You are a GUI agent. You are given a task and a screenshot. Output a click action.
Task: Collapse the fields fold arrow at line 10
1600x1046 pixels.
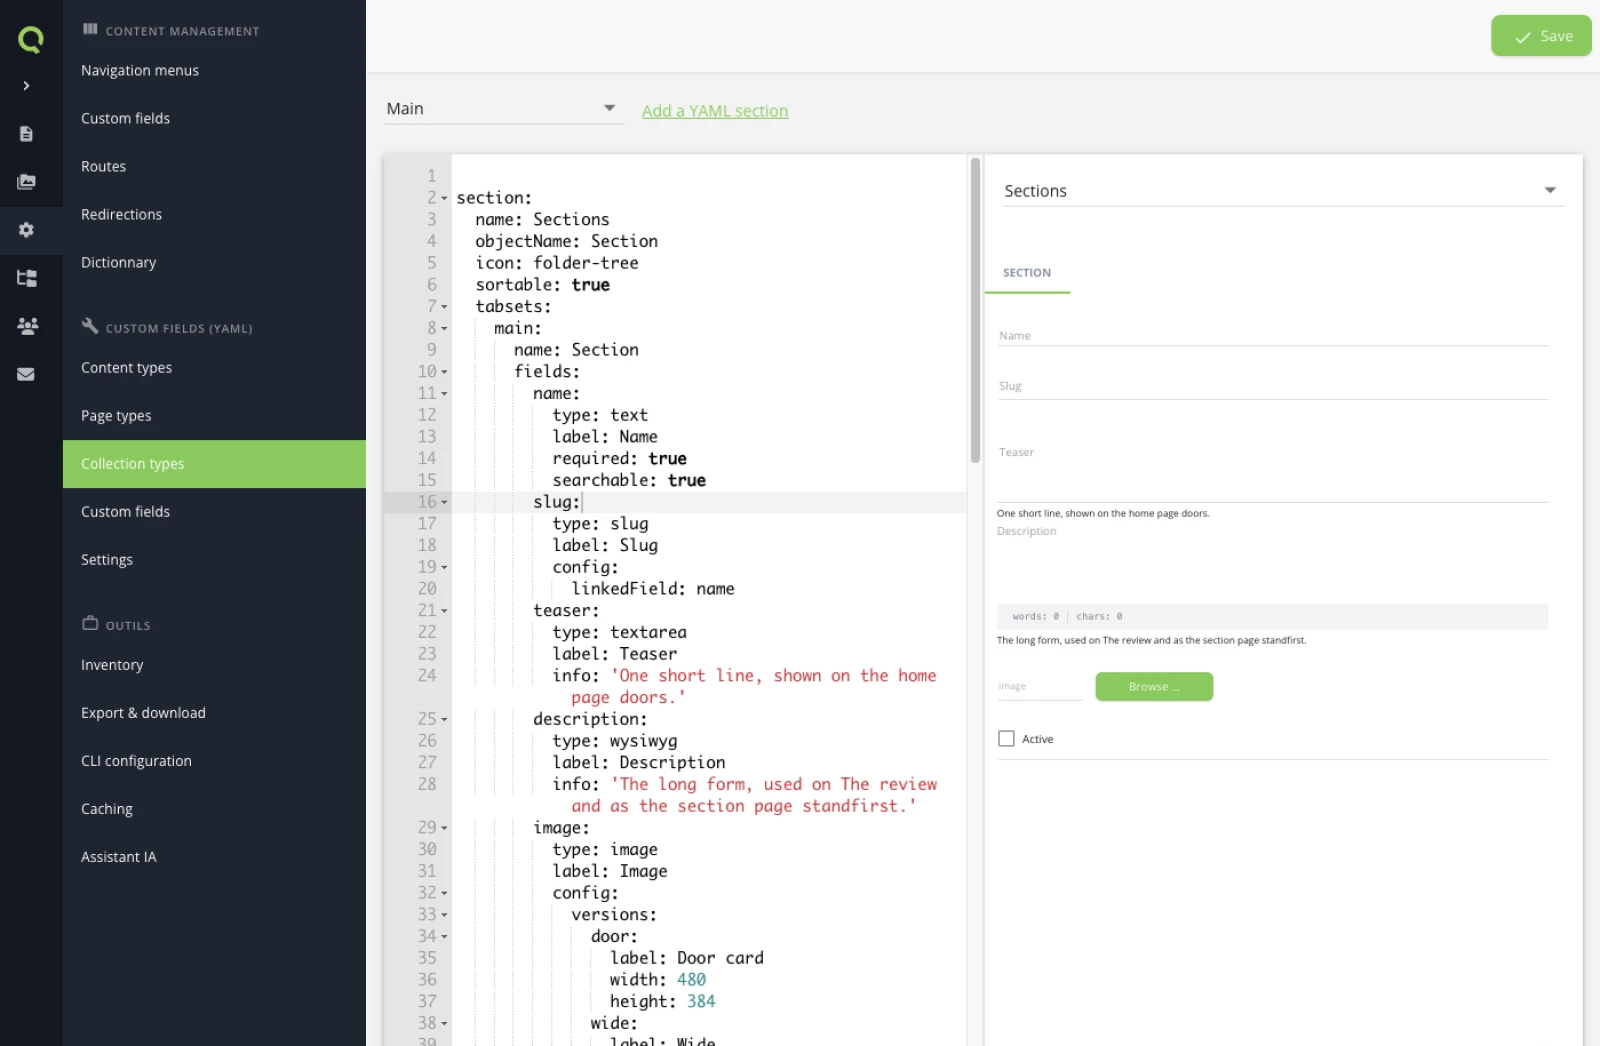[445, 372]
